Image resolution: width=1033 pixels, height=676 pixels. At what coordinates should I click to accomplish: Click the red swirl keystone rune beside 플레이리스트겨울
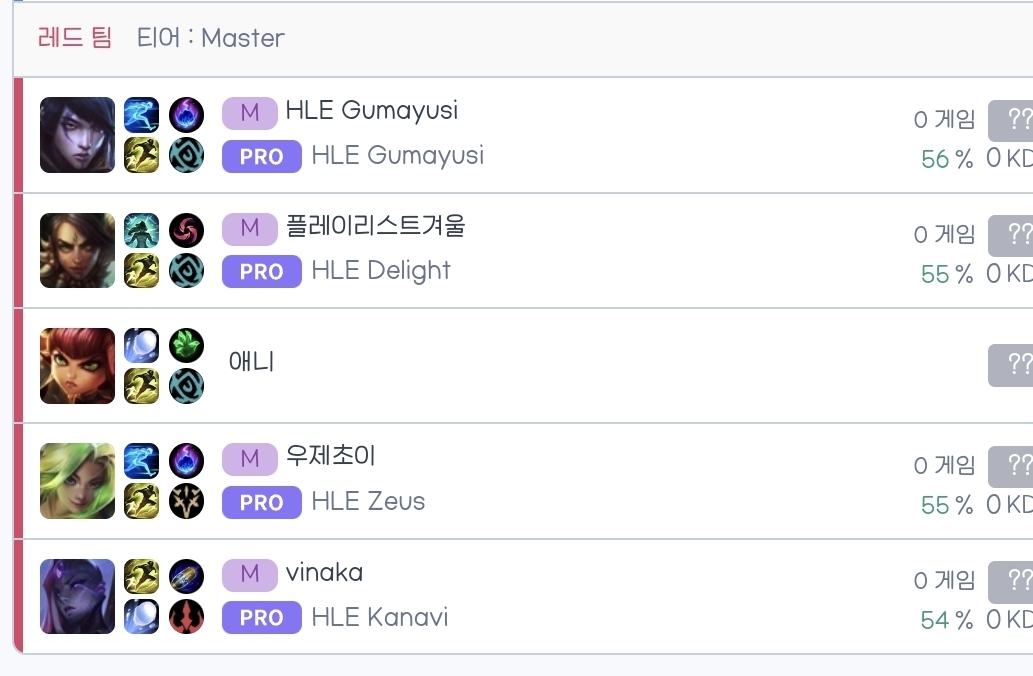click(186, 231)
